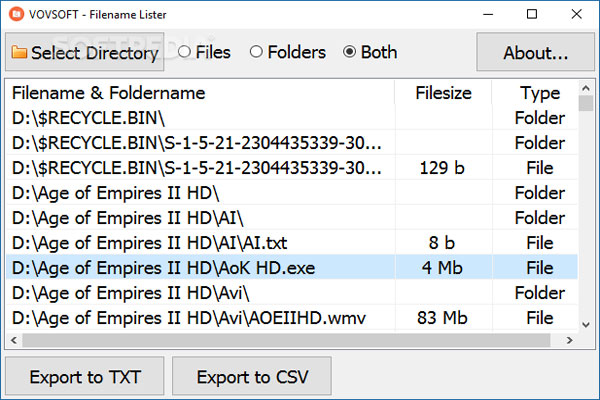The image size is (600, 400).
Task: Close the Filename Lister window
Action: point(577,15)
